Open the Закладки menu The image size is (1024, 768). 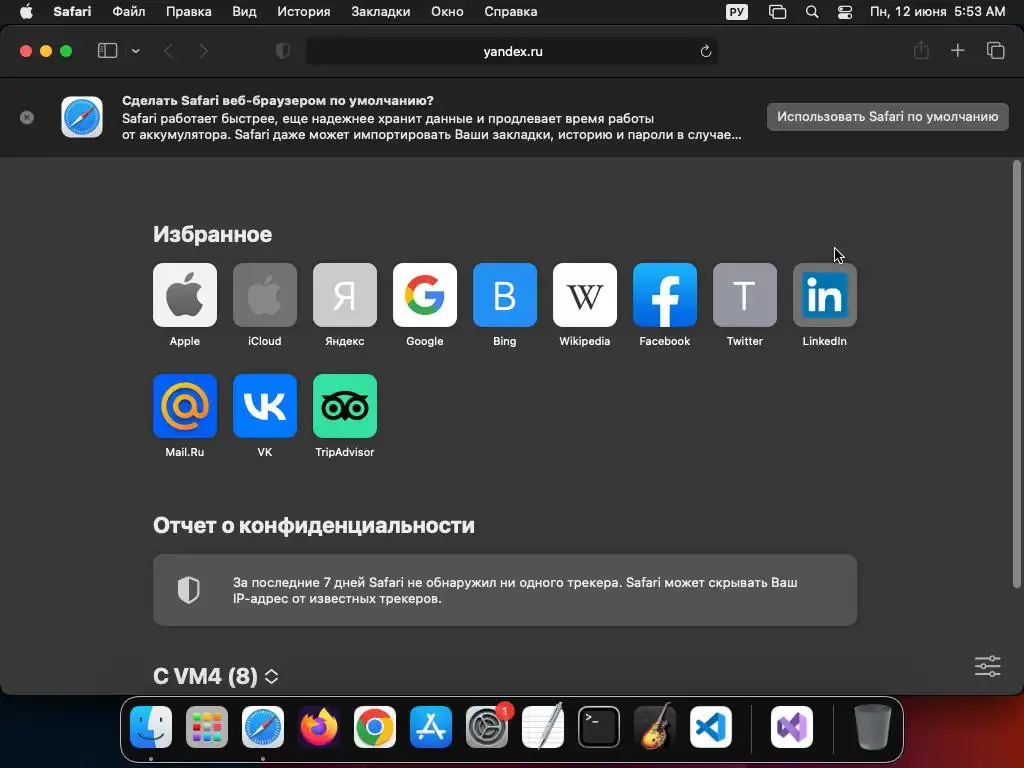click(381, 12)
